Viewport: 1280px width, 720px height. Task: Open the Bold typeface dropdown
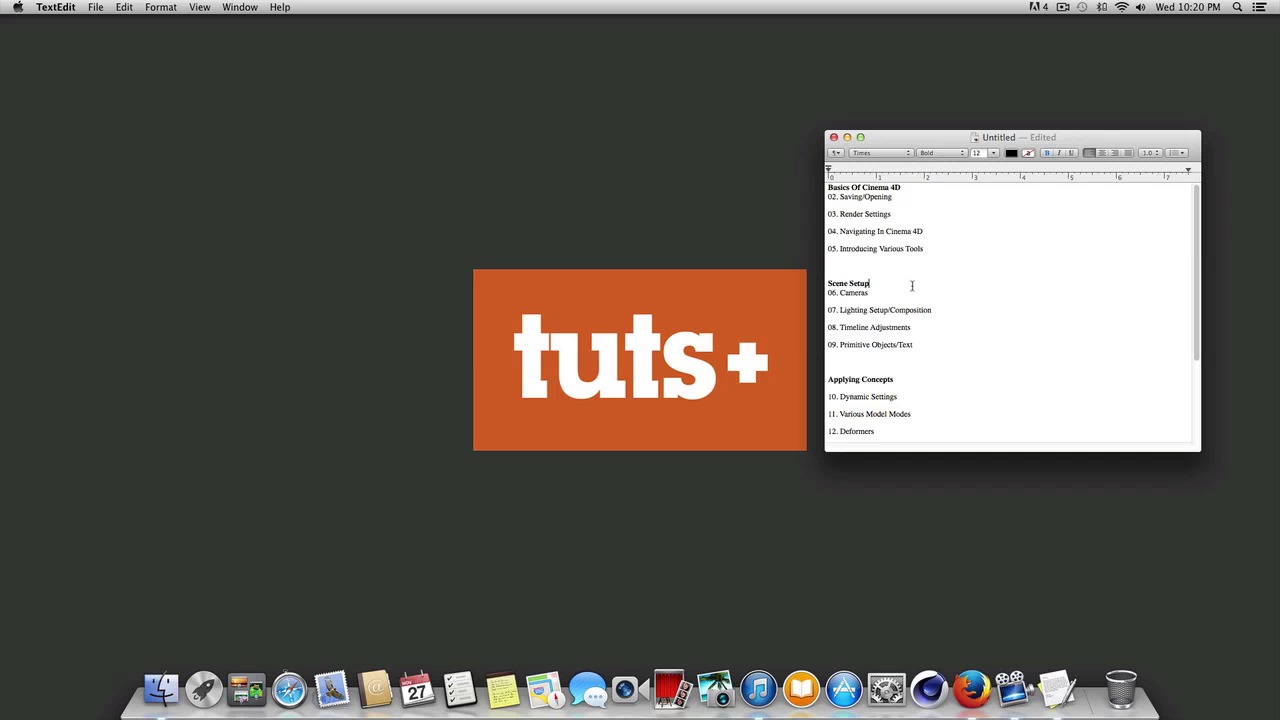[x=941, y=153]
